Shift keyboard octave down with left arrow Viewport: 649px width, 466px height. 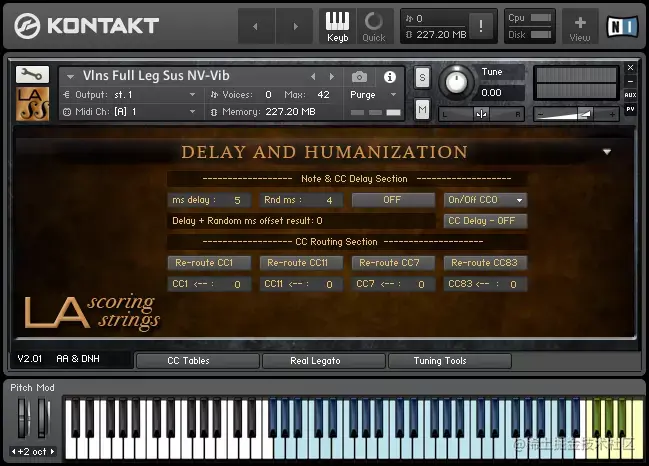(x=14, y=452)
